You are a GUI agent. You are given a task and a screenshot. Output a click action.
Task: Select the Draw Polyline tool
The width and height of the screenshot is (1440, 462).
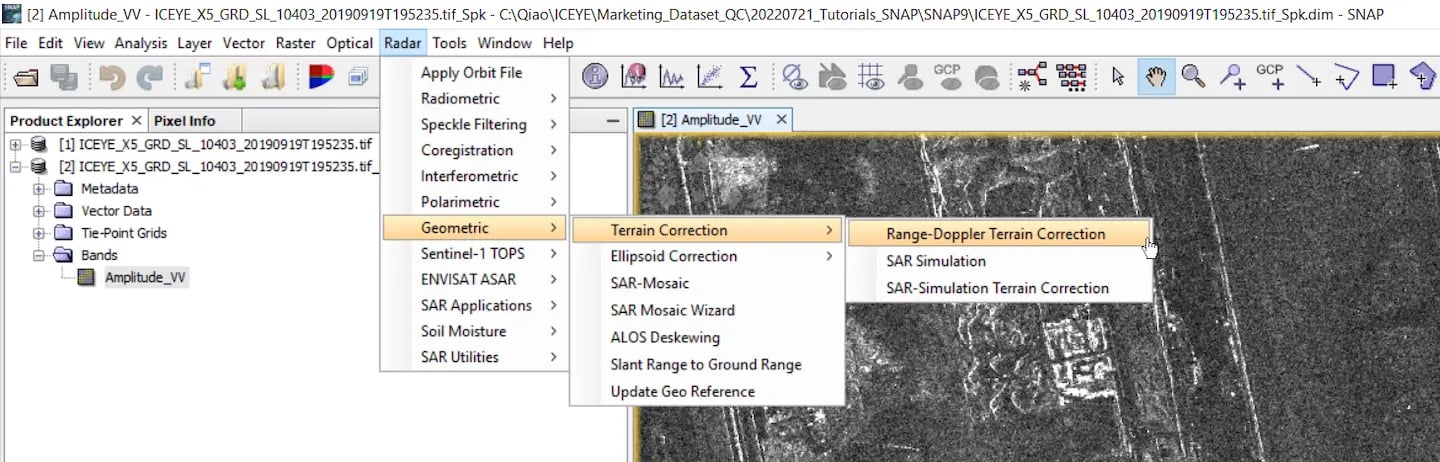tap(1346, 77)
